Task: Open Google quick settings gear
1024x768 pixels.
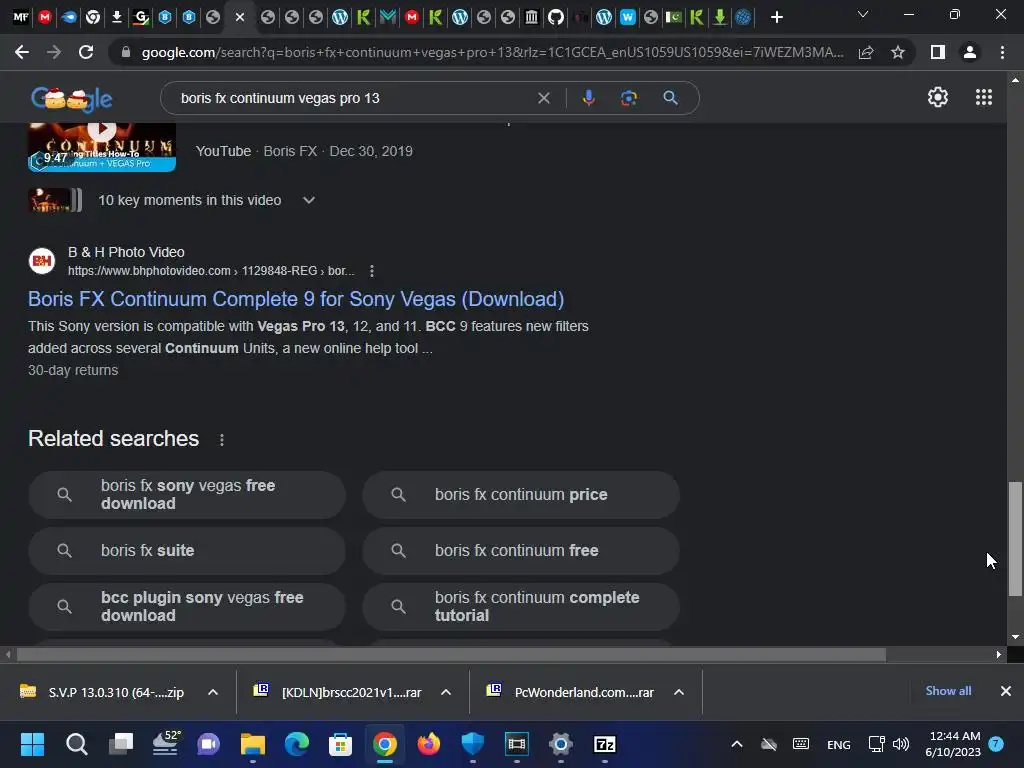Action: click(x=938, y=97)
